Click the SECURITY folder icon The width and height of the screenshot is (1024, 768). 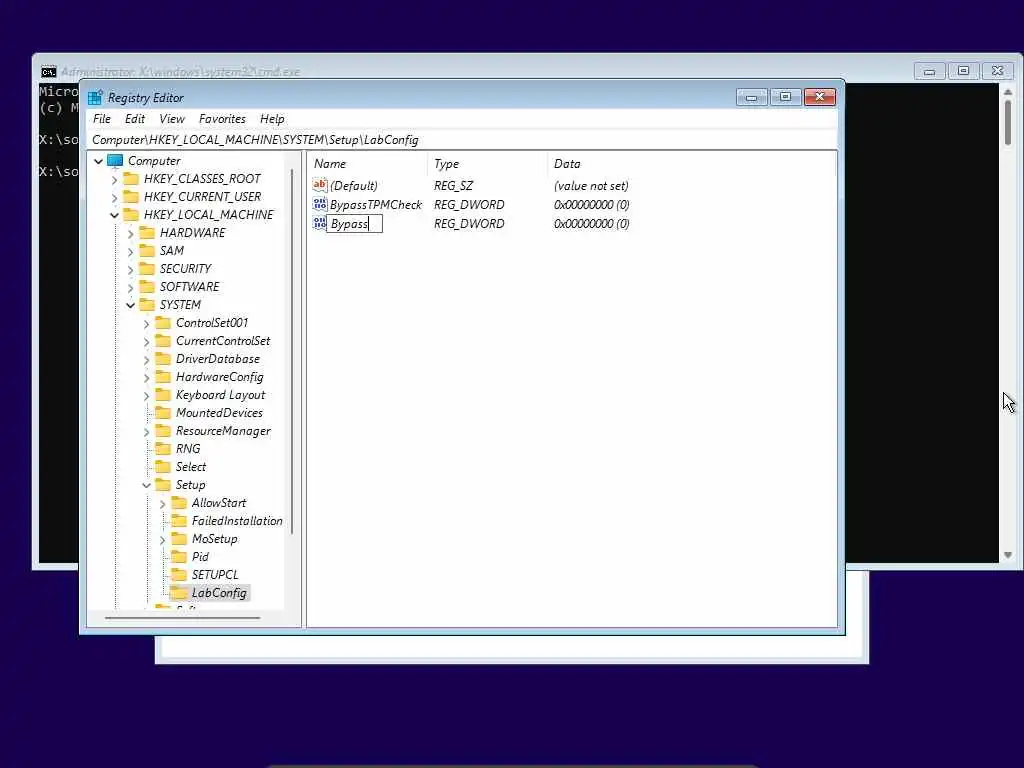(x=147, y=268)
